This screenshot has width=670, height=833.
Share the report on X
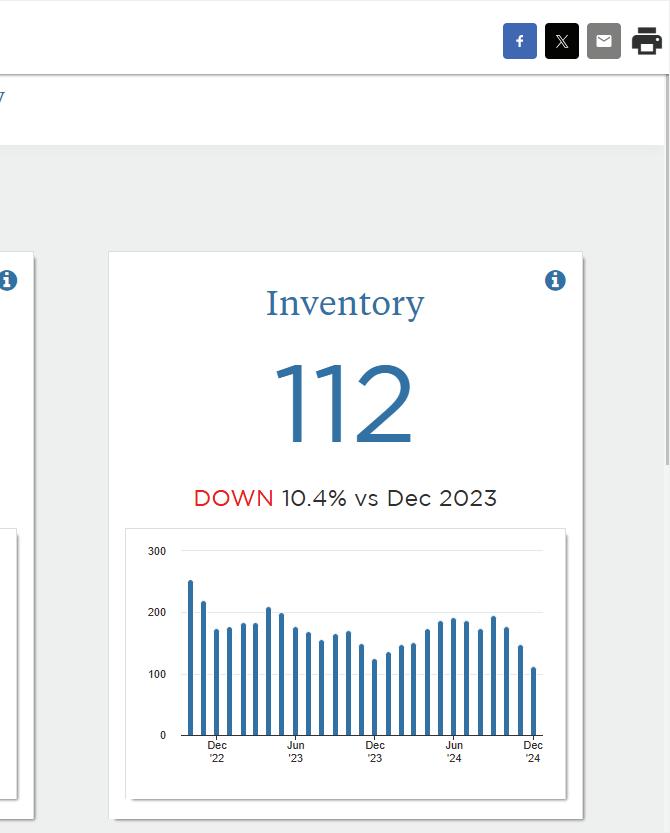(562, 41)
